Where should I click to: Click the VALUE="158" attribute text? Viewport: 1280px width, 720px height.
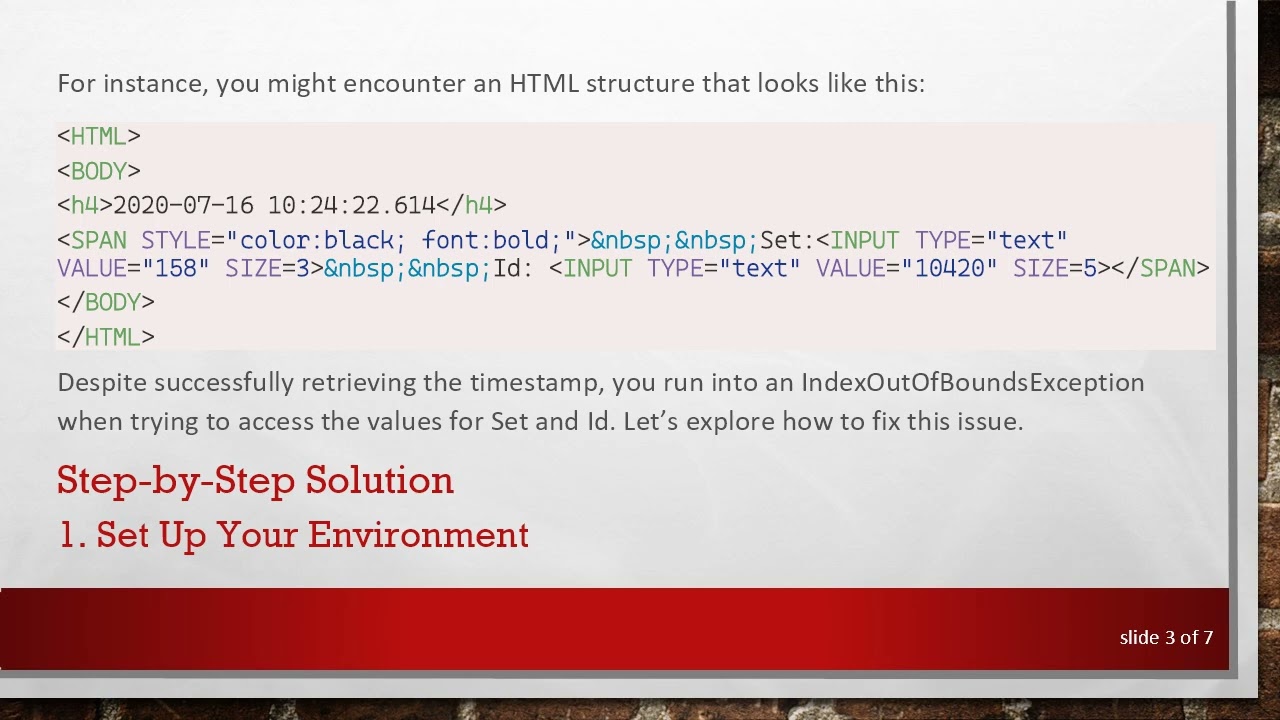pyautogui.click(x=133, y=268)
